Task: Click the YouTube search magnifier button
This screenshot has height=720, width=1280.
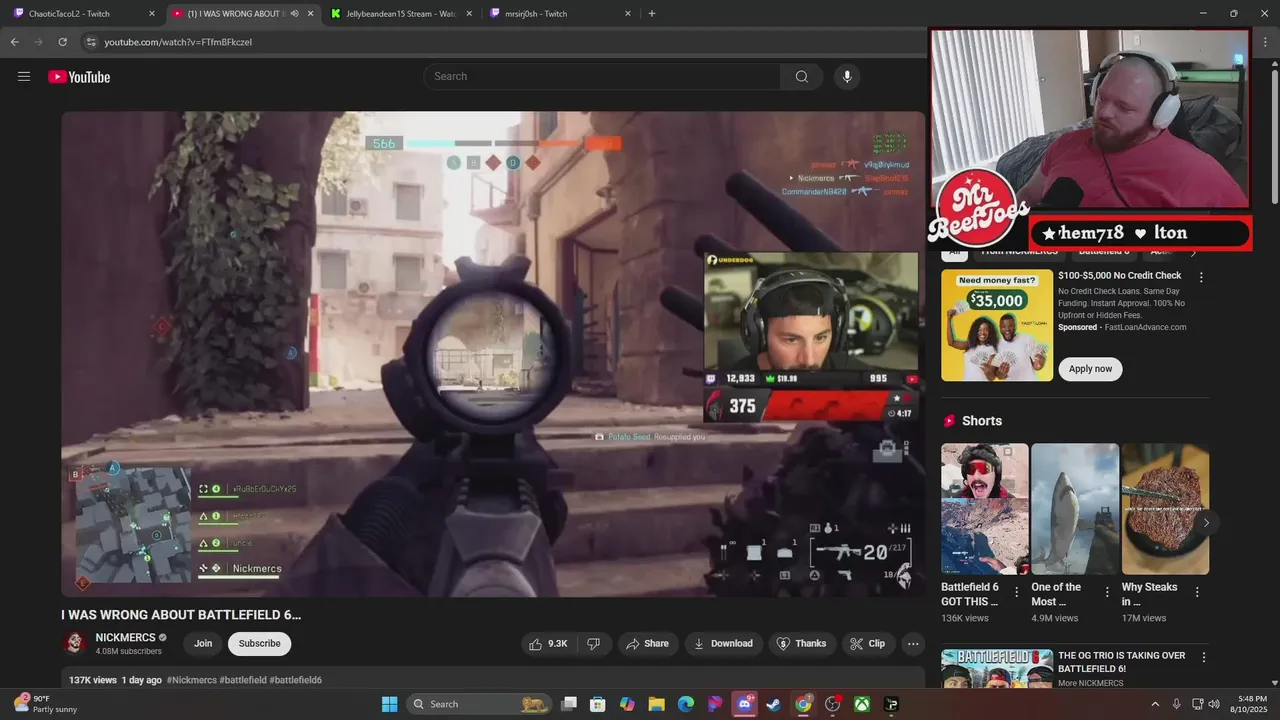Action: coord(802,77)
